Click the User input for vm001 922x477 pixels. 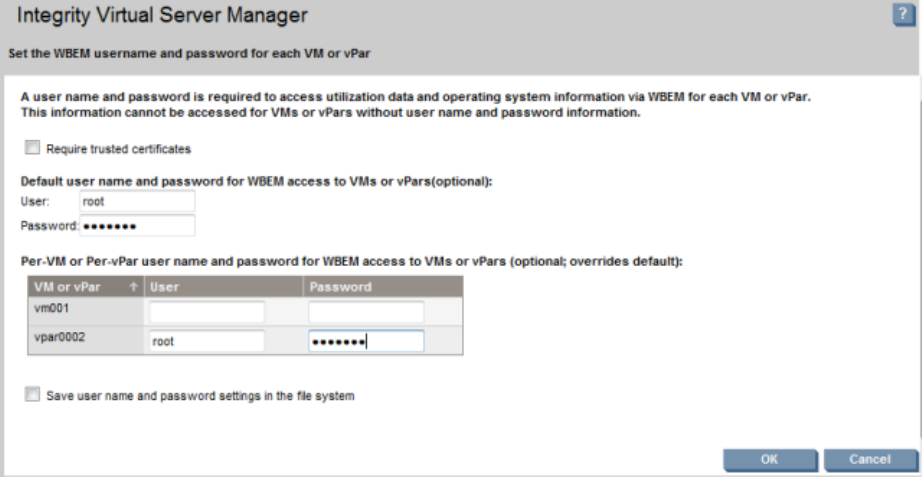(x=207, y=312)
